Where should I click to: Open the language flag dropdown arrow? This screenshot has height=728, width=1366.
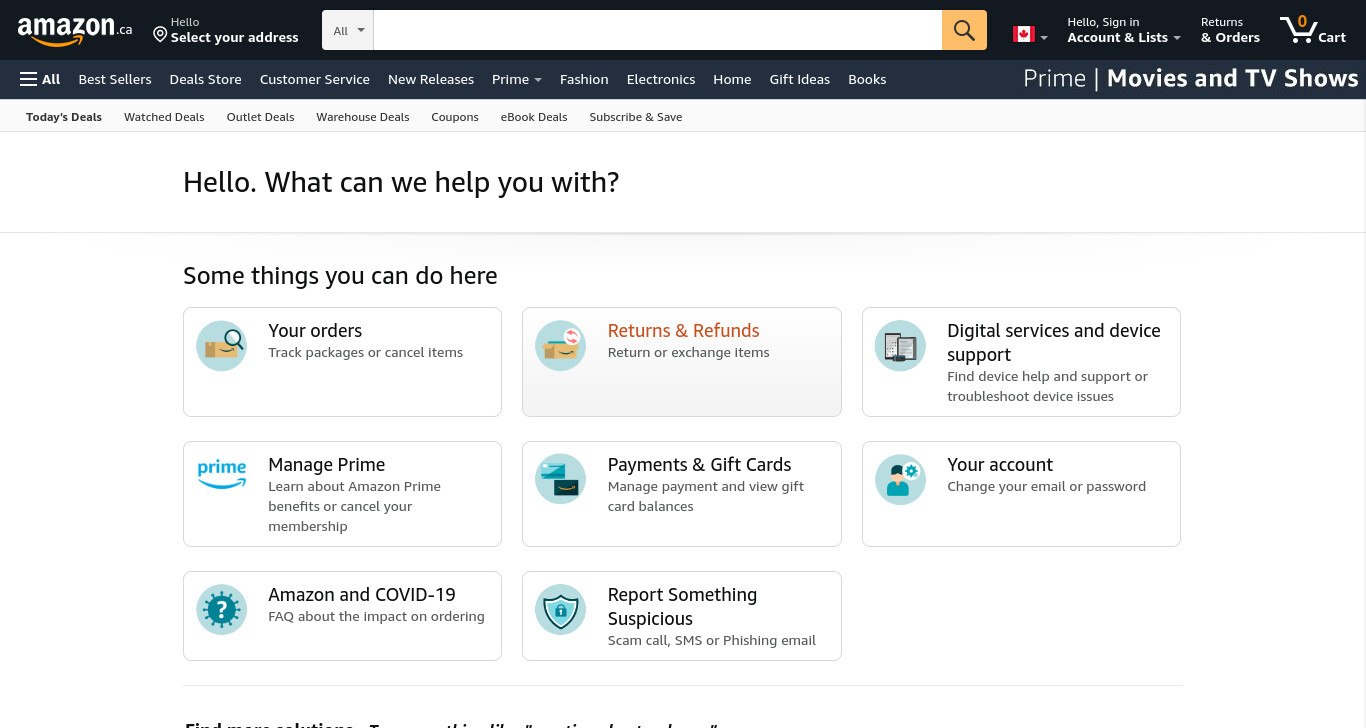tap(1044, 37)
